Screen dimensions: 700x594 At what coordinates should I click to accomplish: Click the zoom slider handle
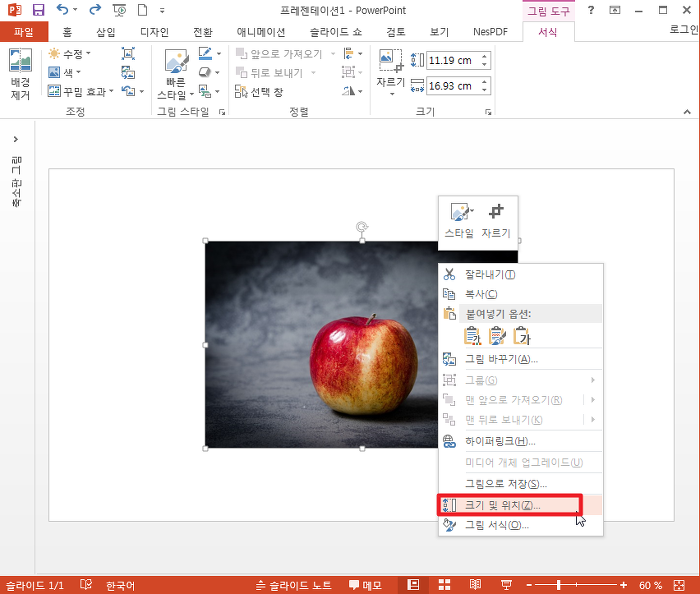click(558, 585)
